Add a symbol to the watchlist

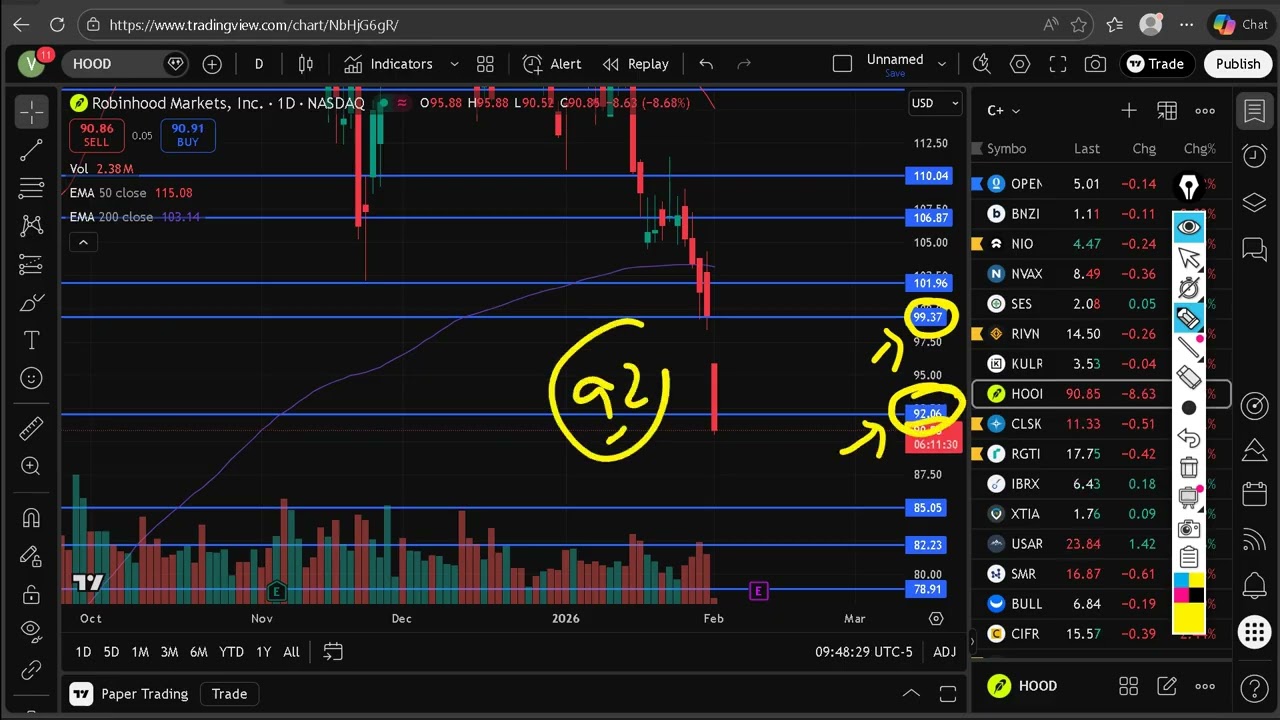click(1129, 111)
